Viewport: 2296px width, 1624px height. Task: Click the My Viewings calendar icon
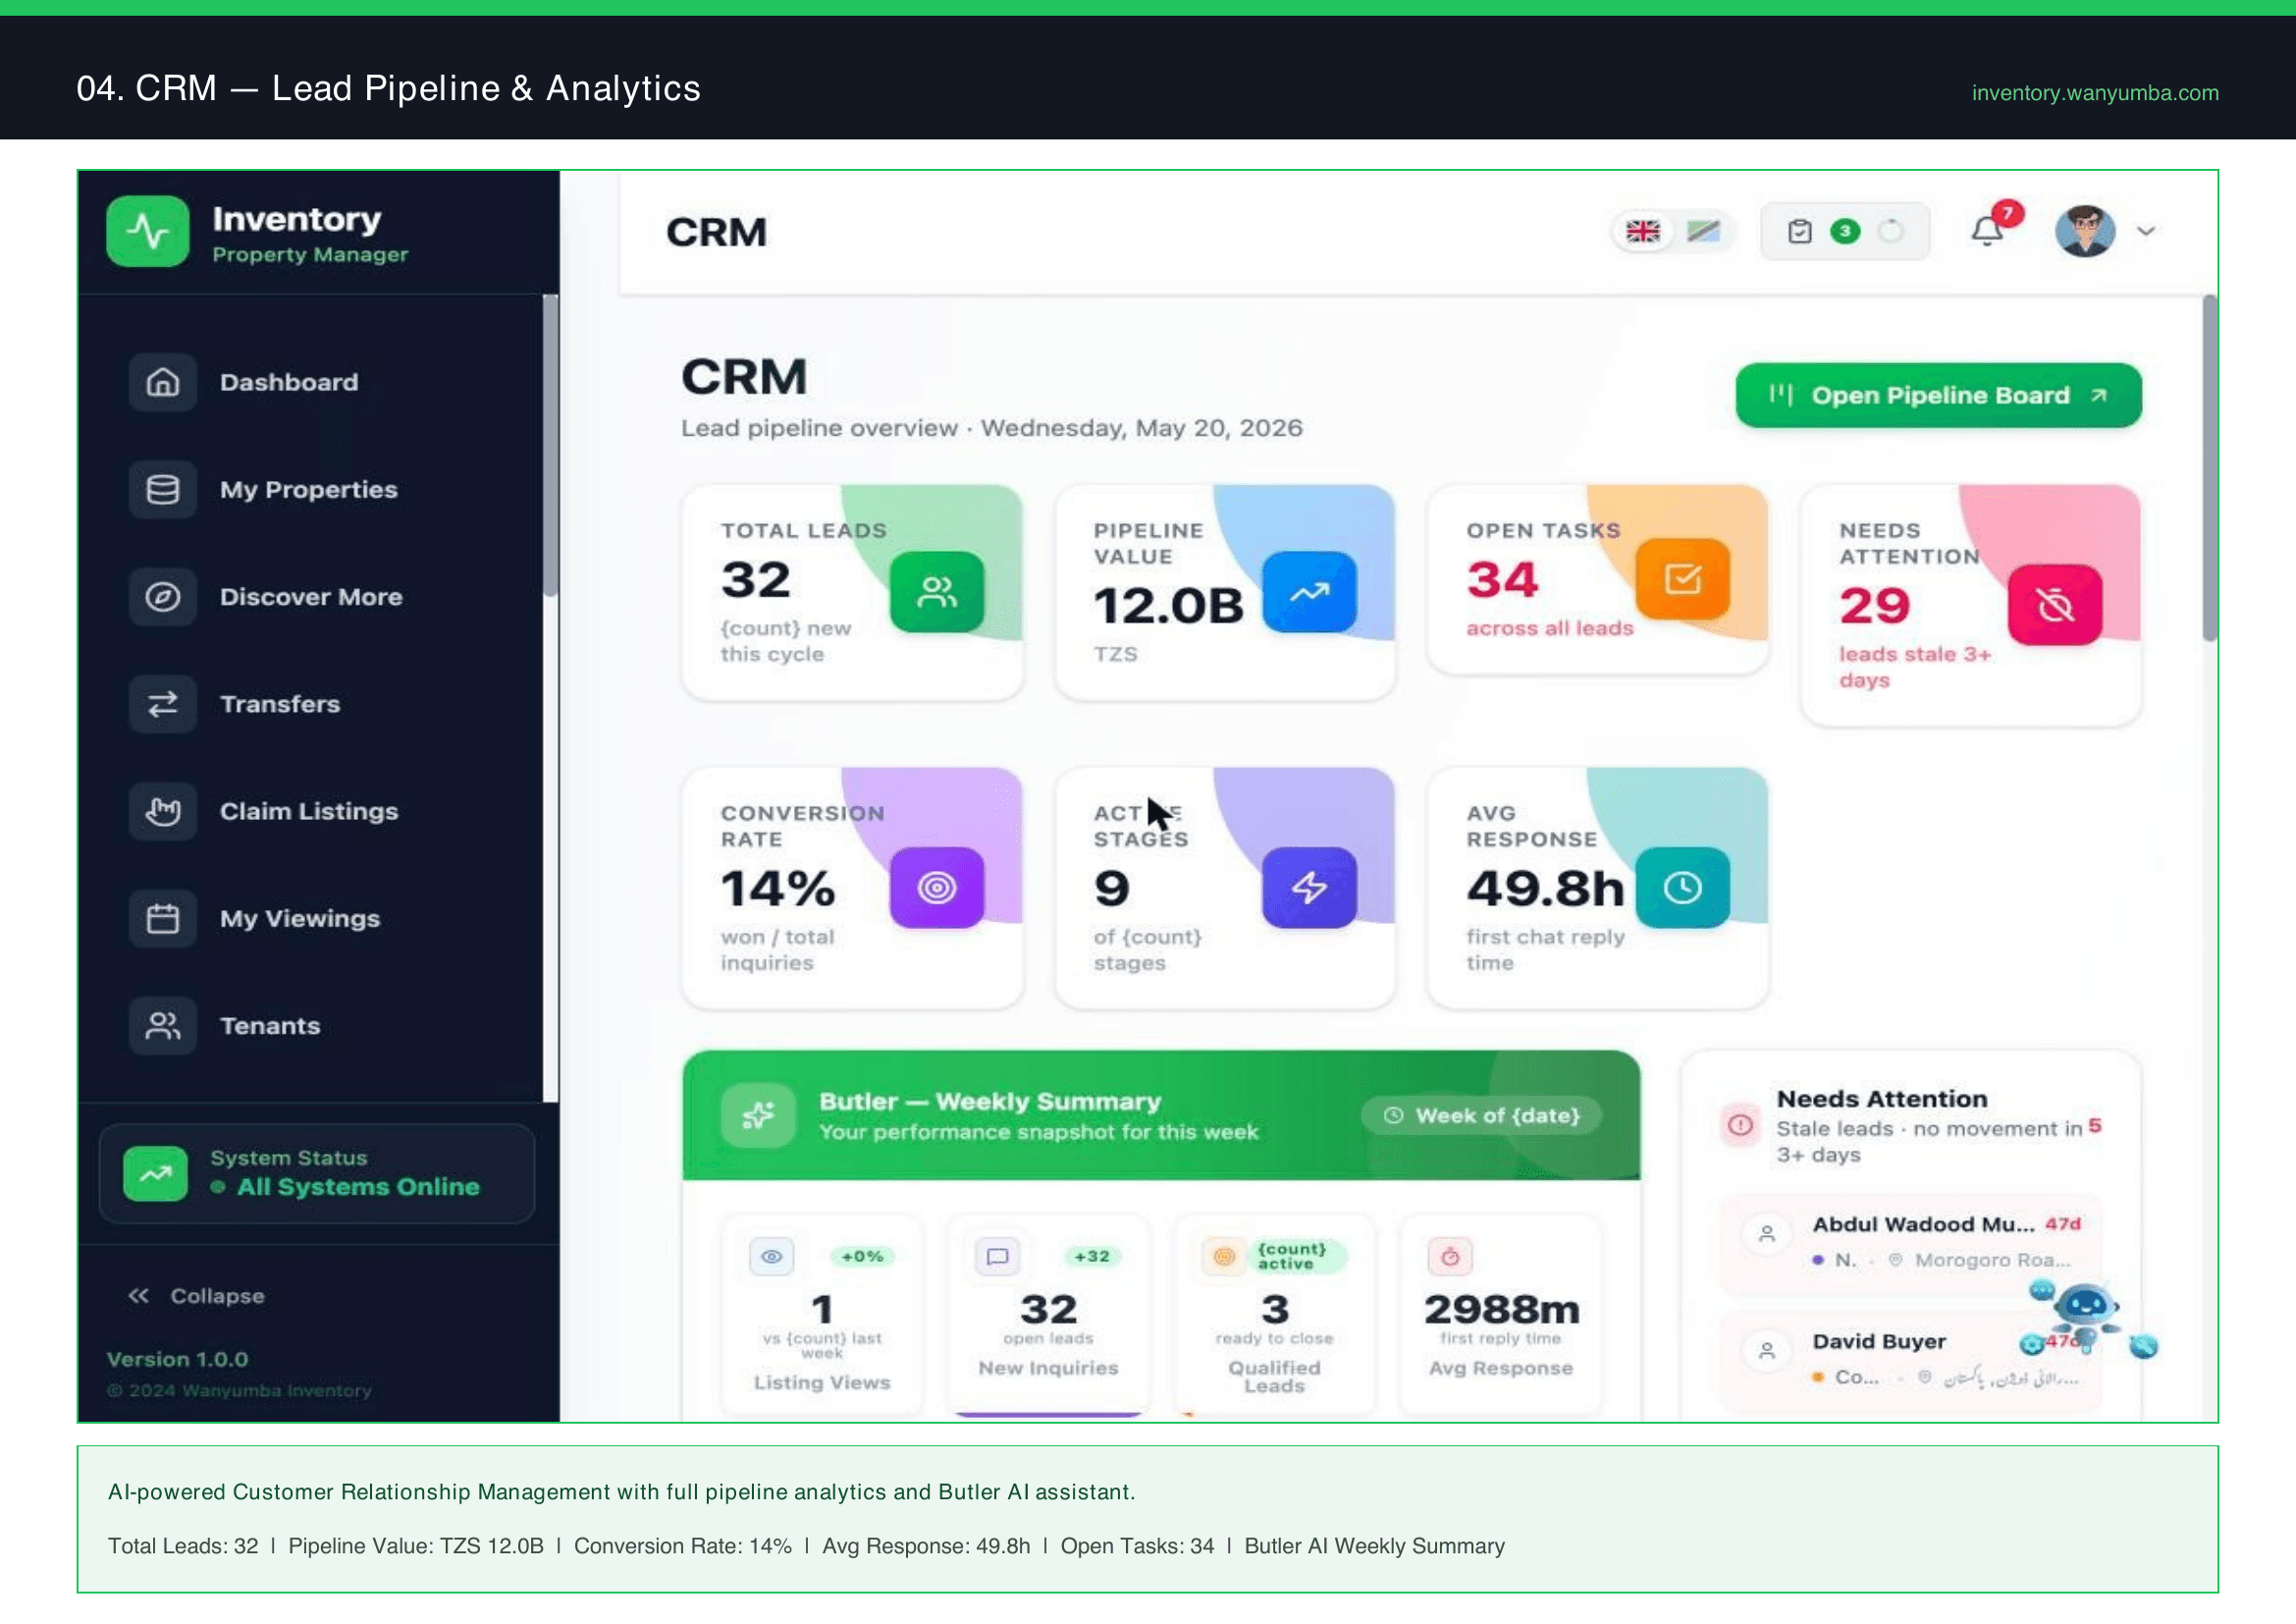(x=163, y=918)
